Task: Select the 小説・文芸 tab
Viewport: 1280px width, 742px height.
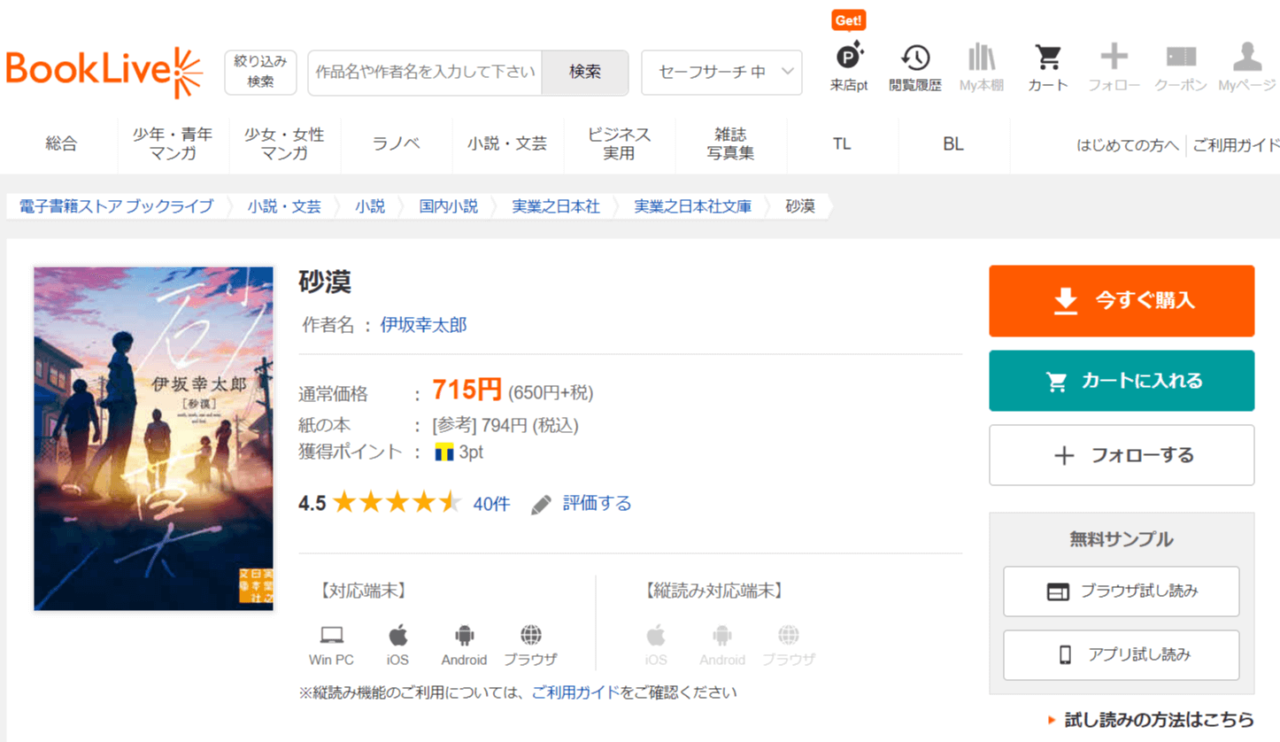Action: point(507,144)
